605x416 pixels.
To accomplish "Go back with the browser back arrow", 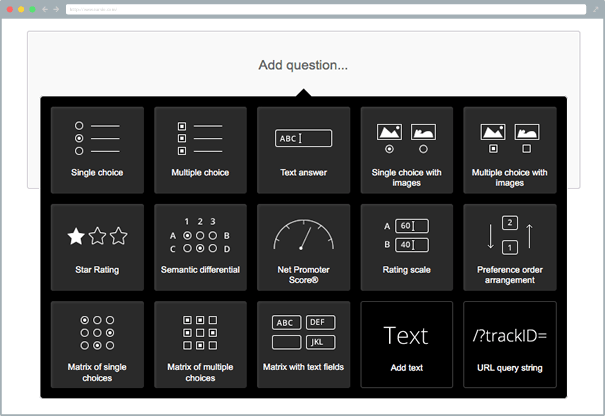I will tap(44, 9).
